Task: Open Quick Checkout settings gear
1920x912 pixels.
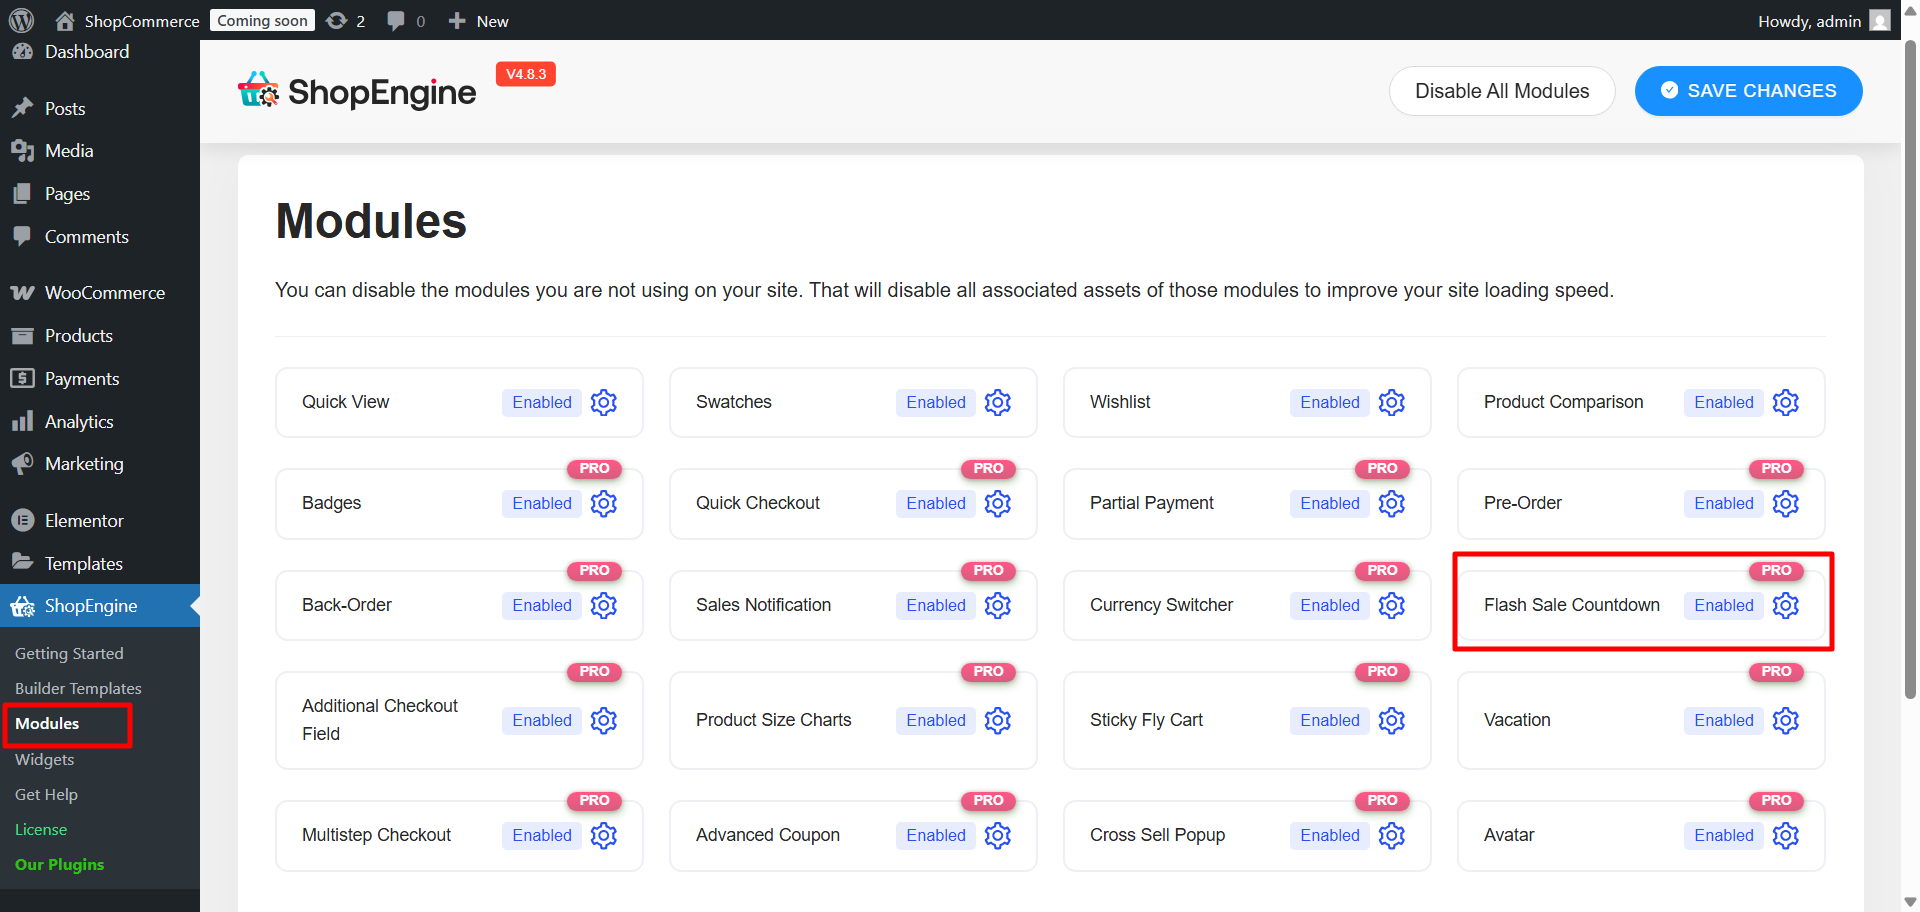Action: pos(998,503)
